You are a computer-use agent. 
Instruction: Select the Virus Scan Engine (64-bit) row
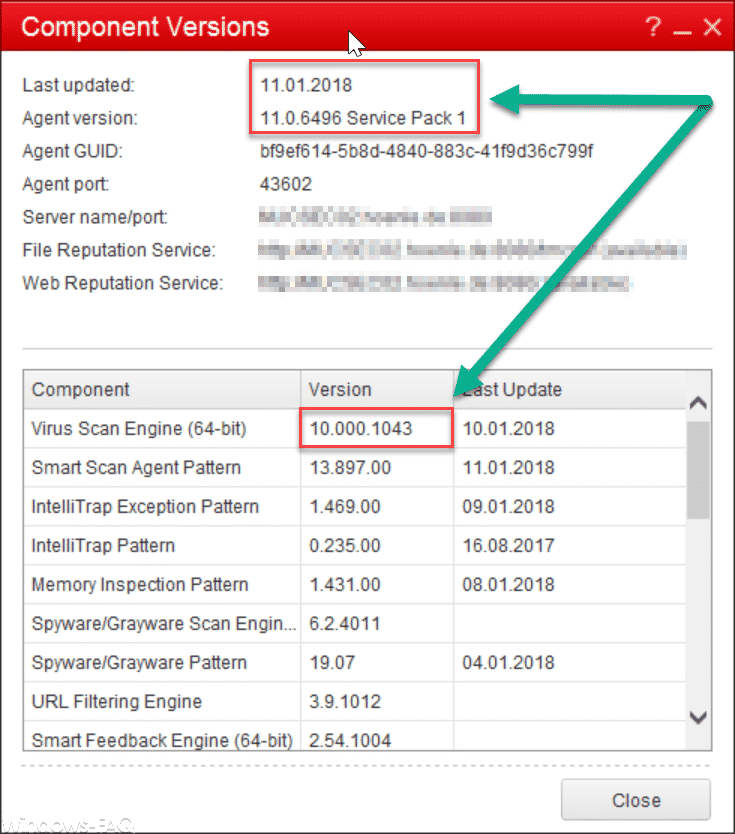point(355,428)
